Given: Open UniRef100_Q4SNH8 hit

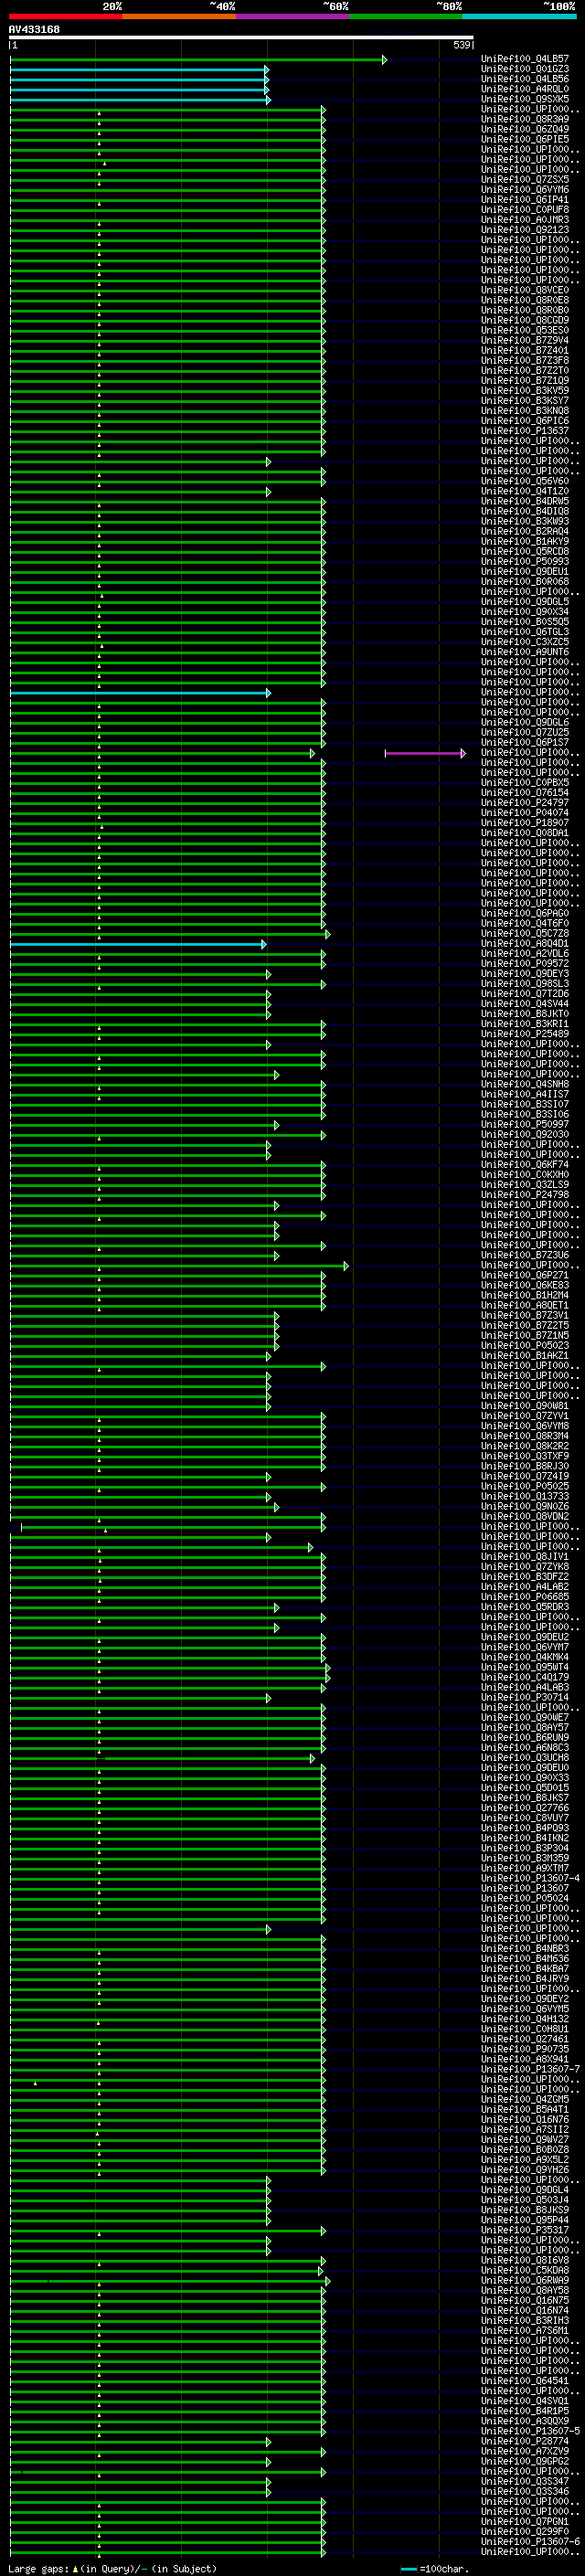Looking at the screenshot, I should [x=525, y=1084].
